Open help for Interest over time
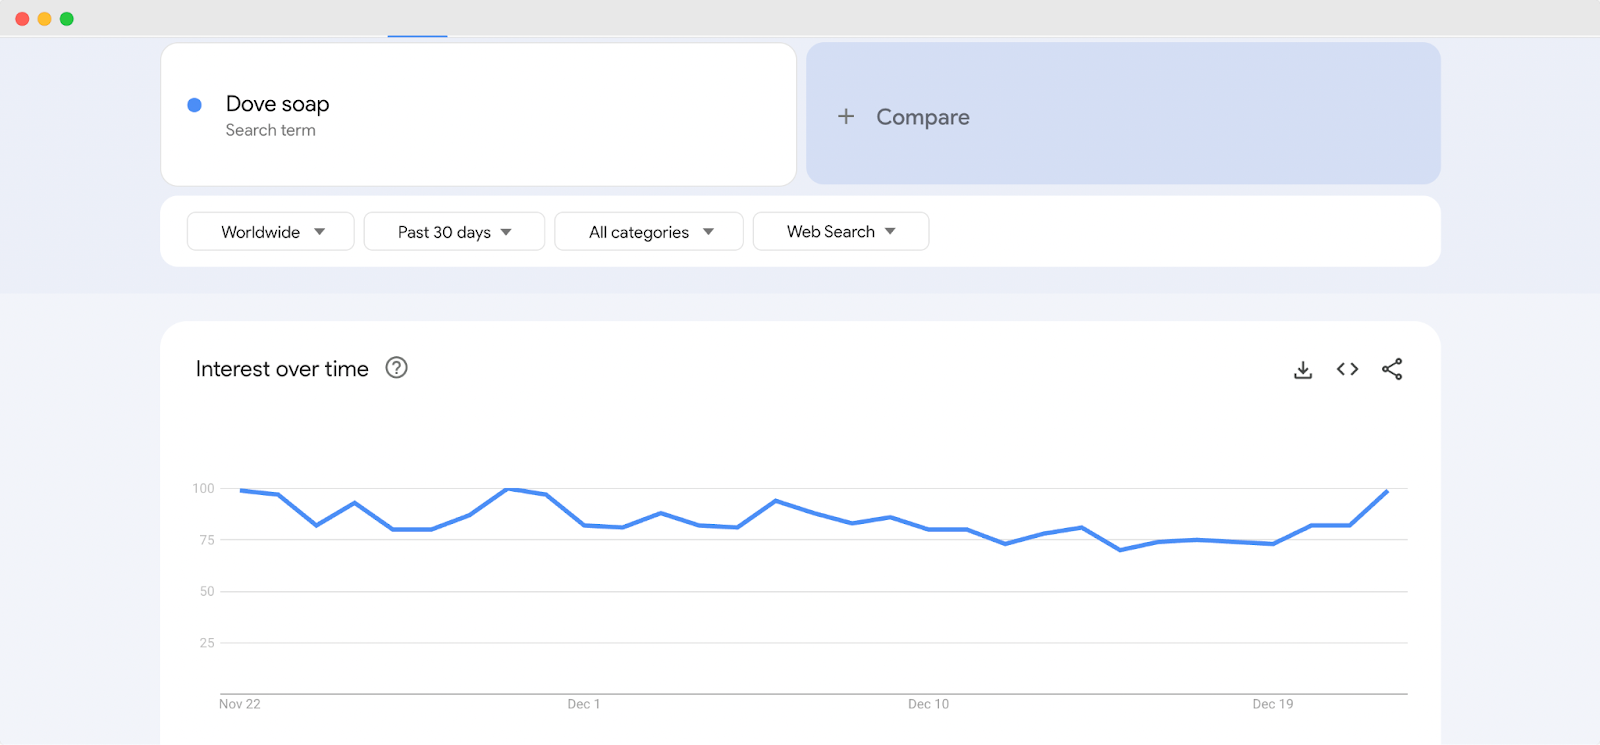1600x745 pixels. (396, 368)
